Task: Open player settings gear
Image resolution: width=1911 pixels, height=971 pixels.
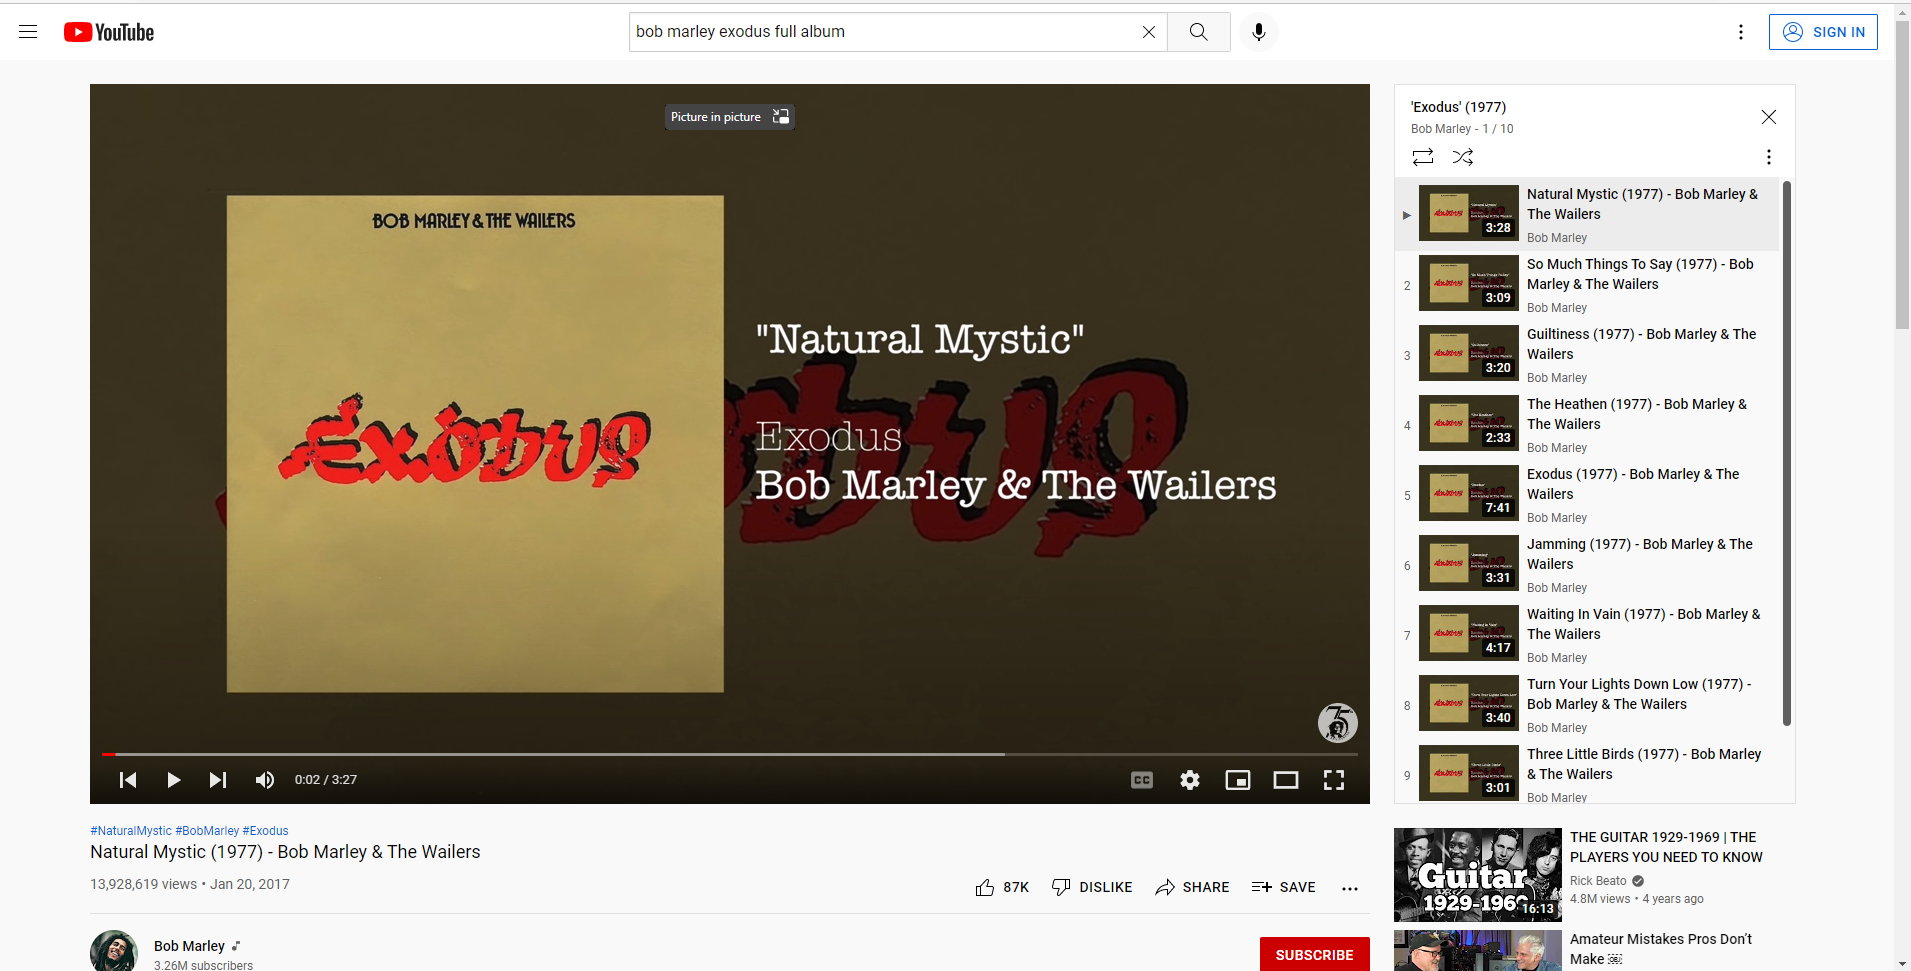Action: [1189, 780]
